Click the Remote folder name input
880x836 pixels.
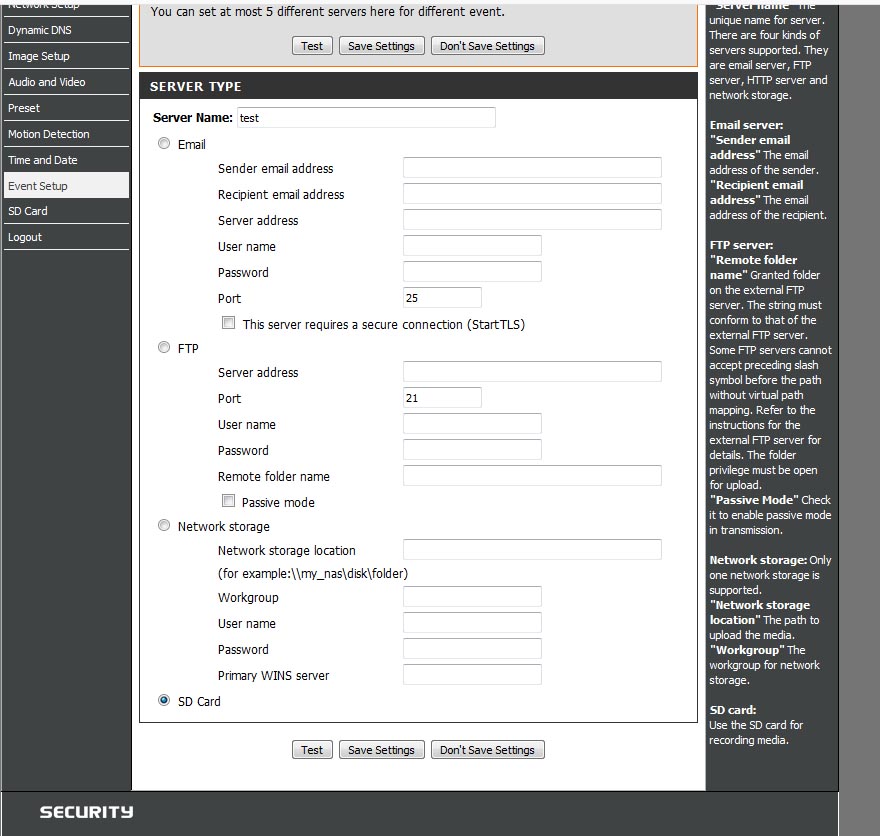tap(531, 476)
